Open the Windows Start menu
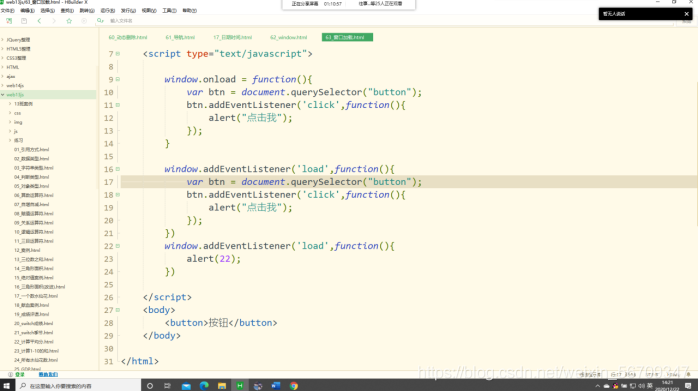 pos(7,386)
